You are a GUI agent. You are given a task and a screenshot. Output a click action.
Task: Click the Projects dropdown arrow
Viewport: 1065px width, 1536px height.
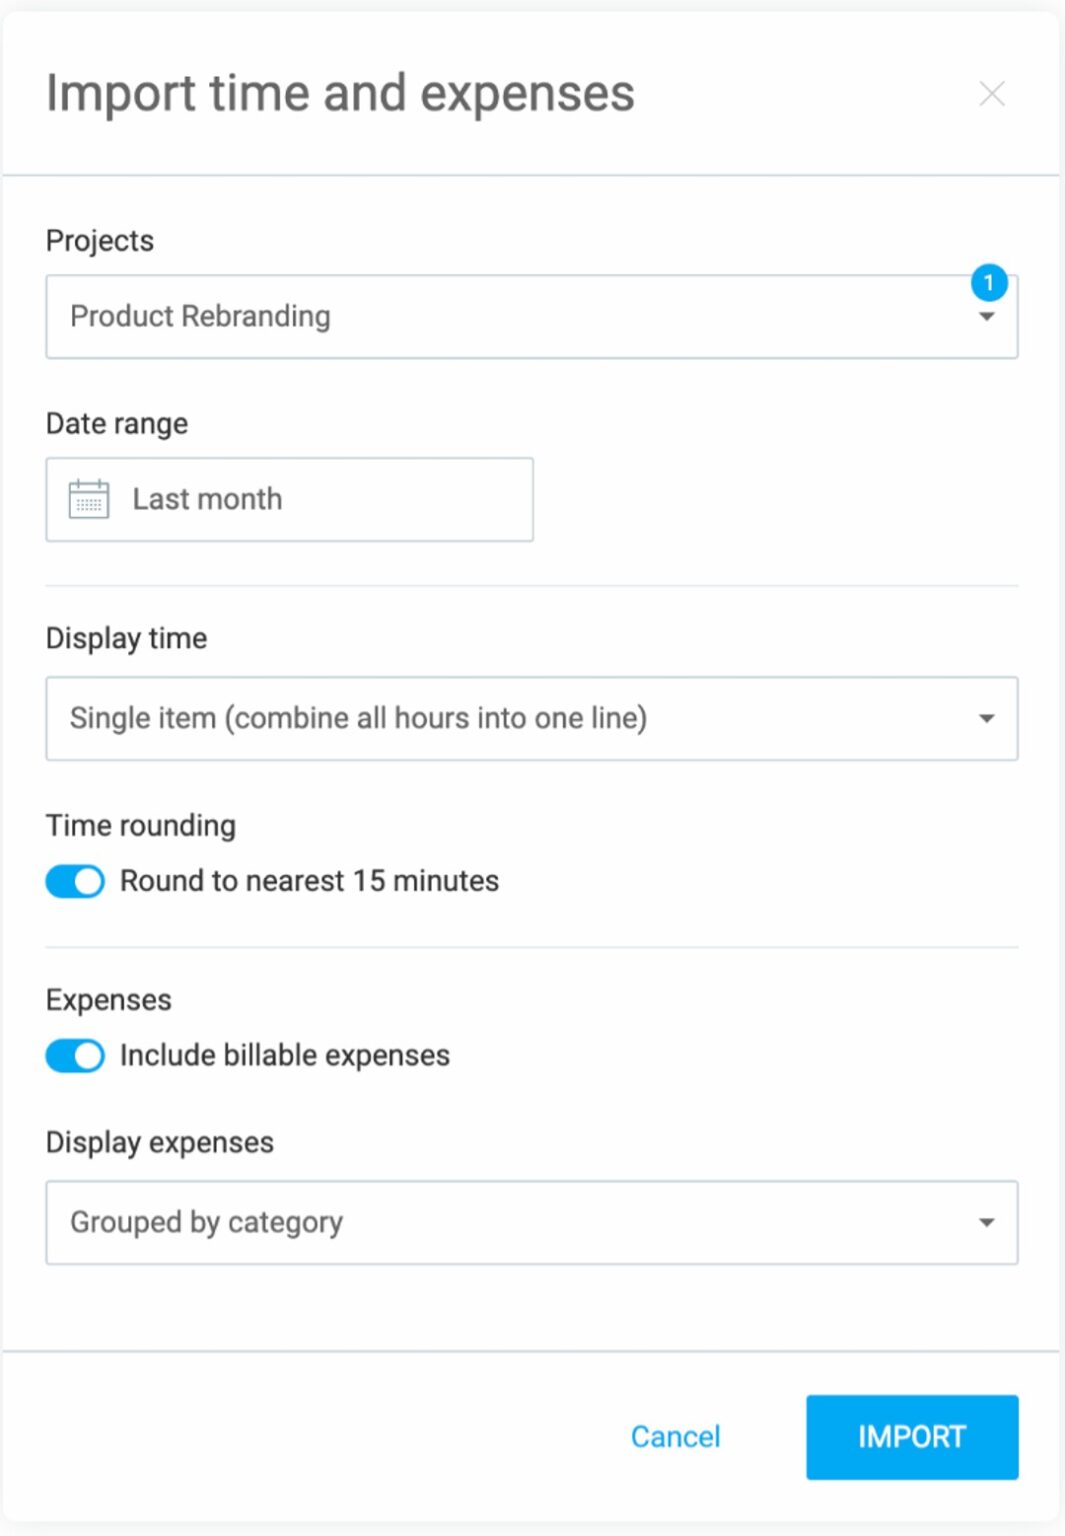[987, 317]
